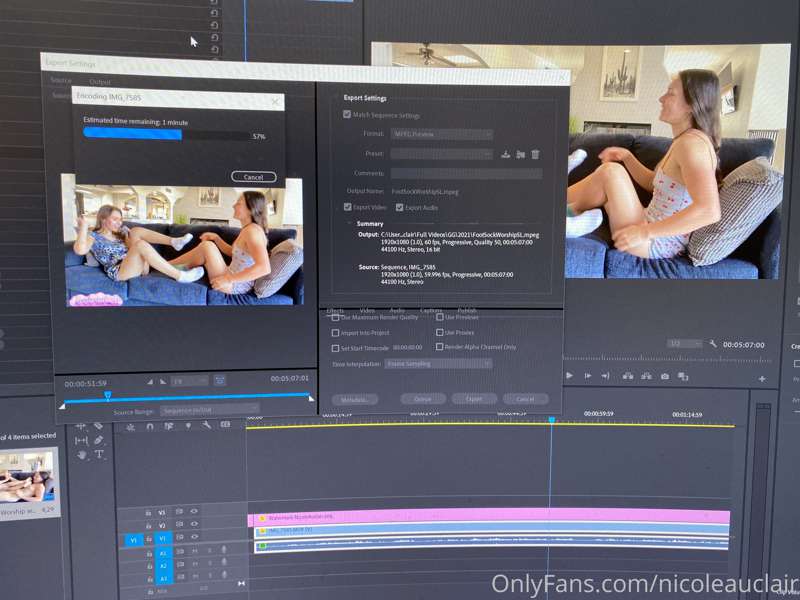Select the Type tool
The image size is (800, 600).
pos(99,454)
